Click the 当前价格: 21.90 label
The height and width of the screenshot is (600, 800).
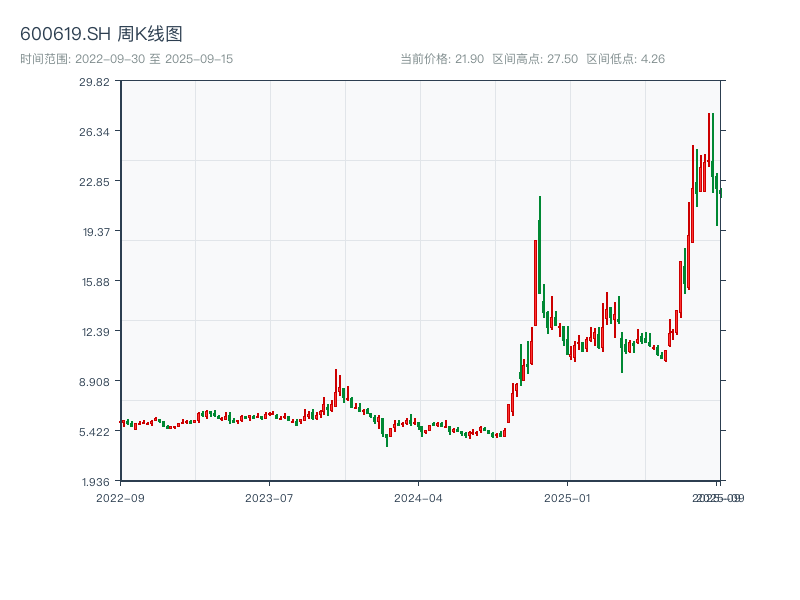coord(442,59)
